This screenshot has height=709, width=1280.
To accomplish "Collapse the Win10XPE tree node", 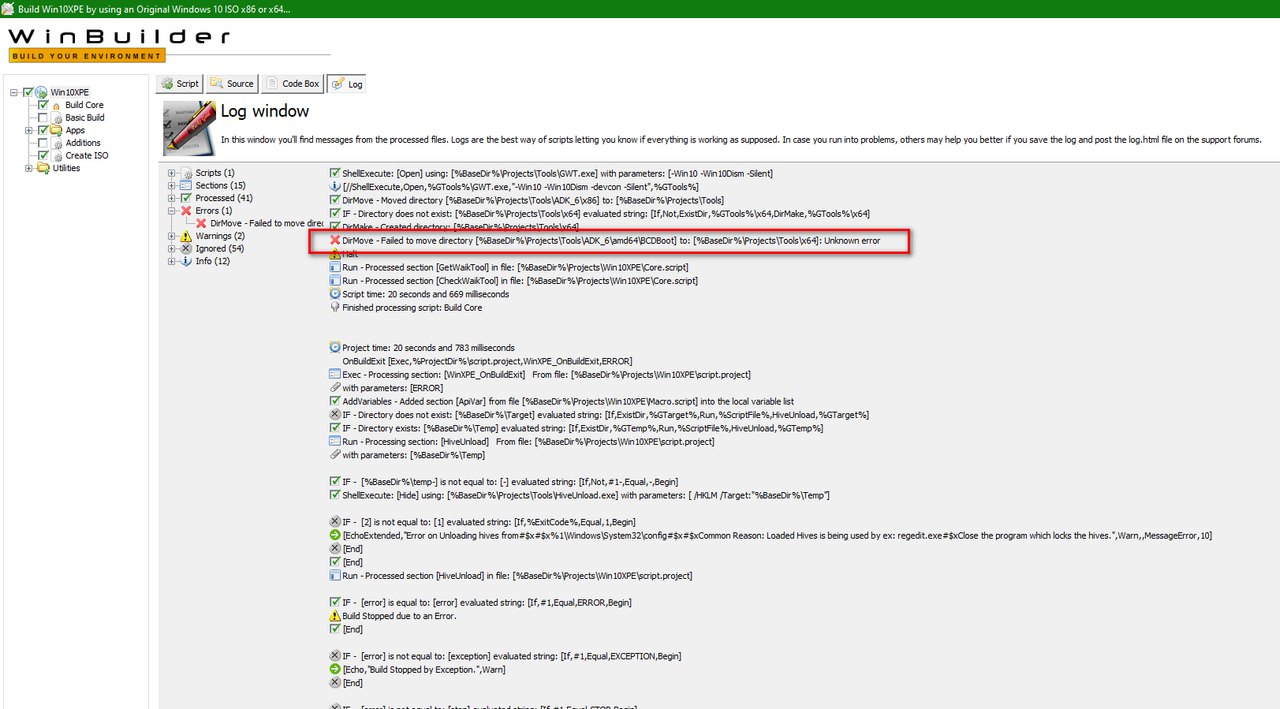I will [x=15, y=92].
